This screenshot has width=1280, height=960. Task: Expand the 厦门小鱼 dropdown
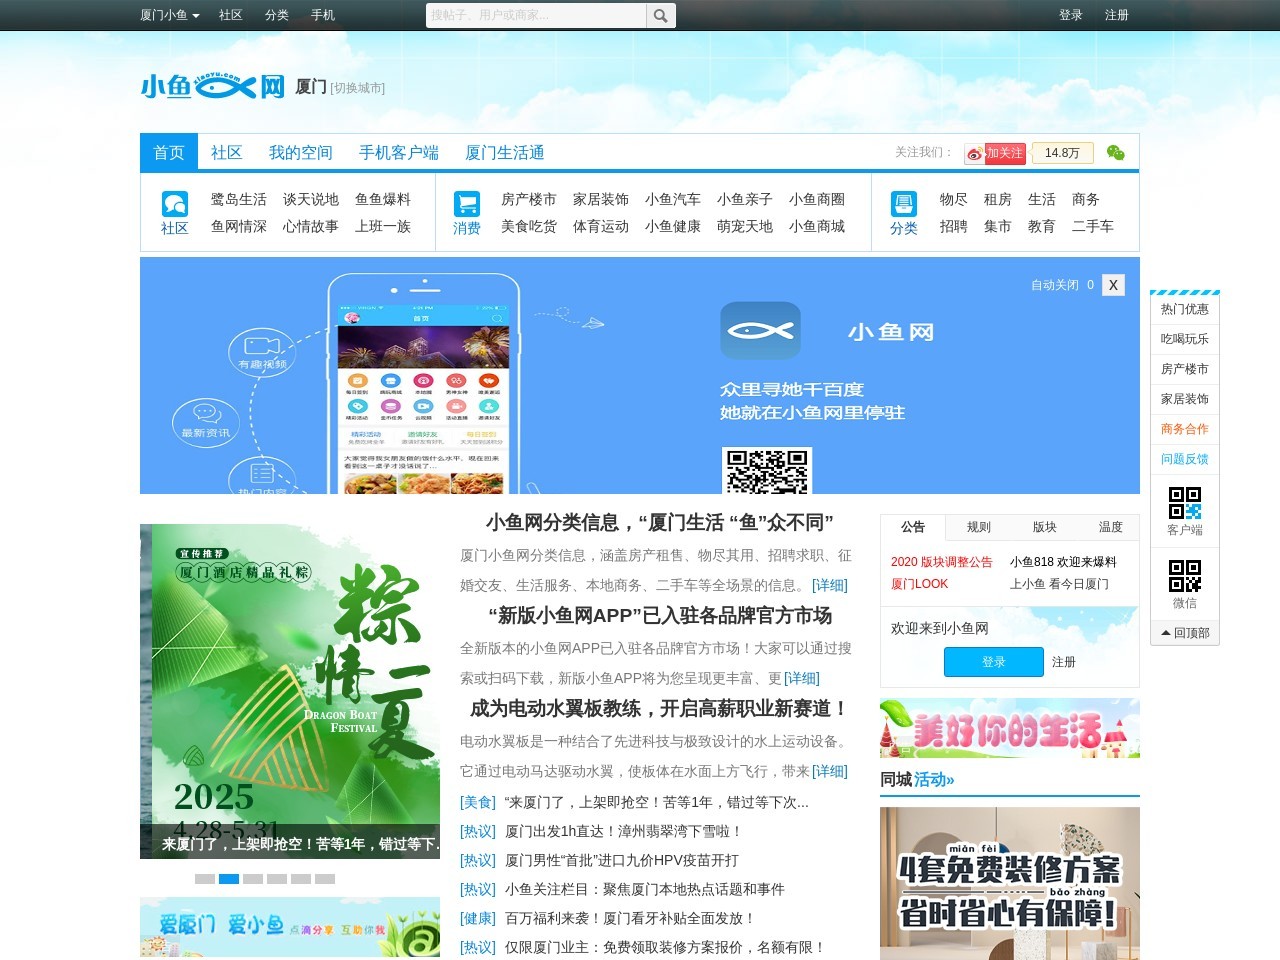(170, 15)
